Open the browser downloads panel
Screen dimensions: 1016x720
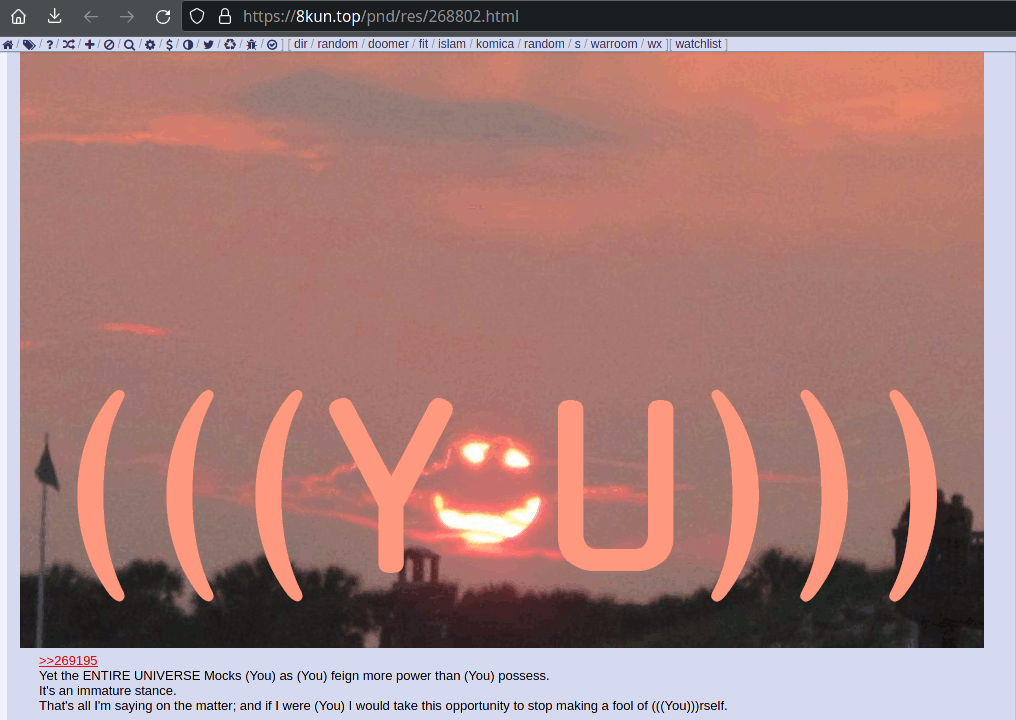(x=54, y=16)
